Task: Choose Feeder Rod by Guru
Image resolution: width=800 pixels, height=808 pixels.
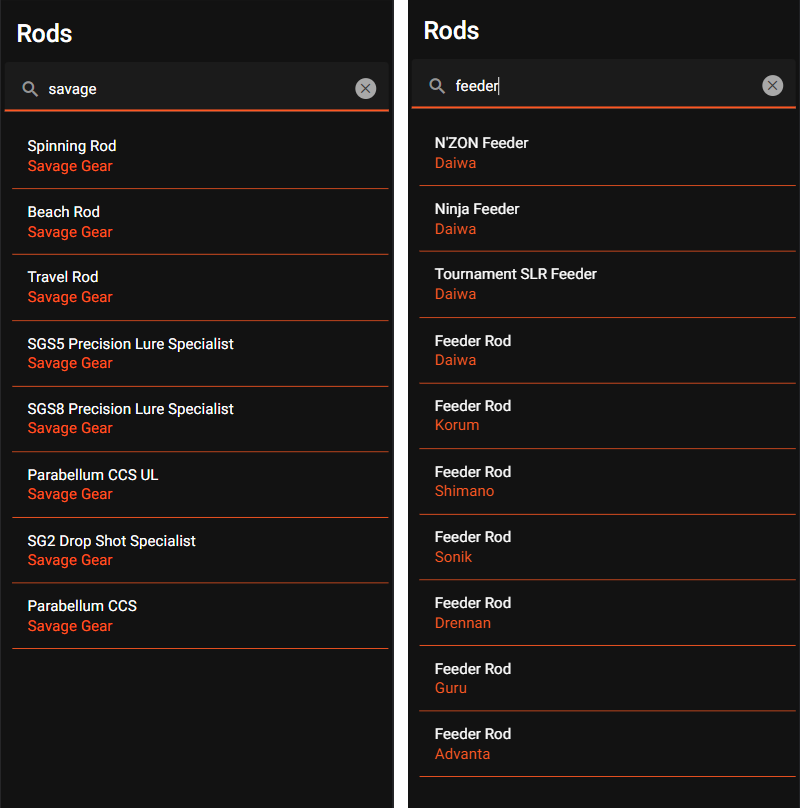Action: (x=607, y=679)
